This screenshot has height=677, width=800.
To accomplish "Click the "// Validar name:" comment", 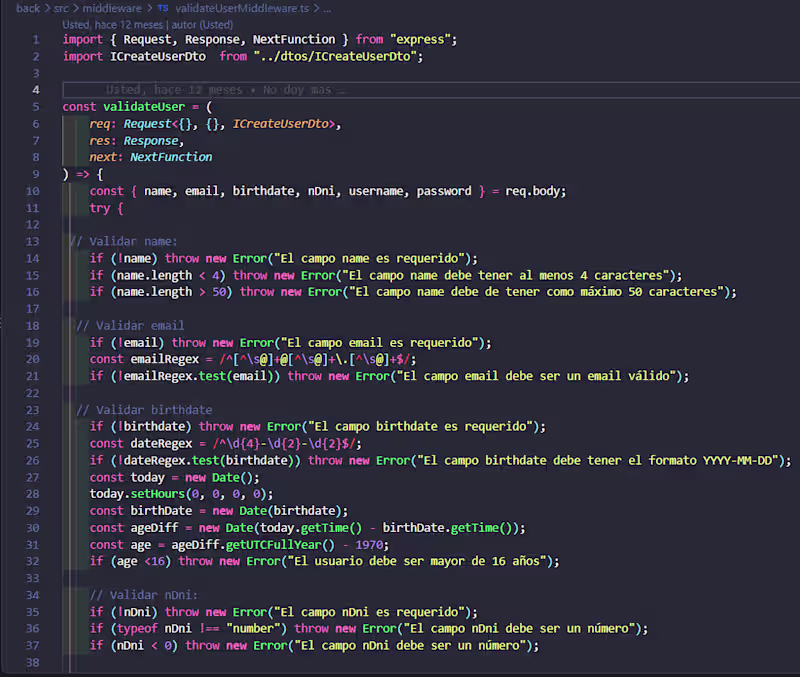I will [123, 241].
